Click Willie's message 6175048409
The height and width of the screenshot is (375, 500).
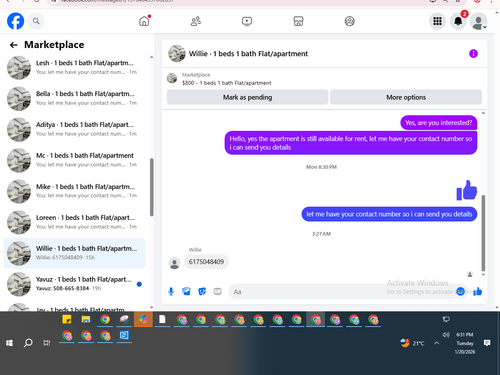[206, 262]
